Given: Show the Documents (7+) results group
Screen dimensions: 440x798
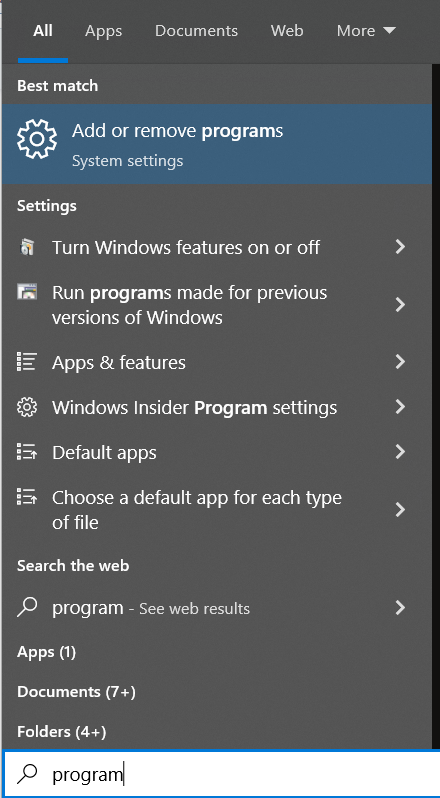Looking at the screenshot, I should [x=76, y=692].
